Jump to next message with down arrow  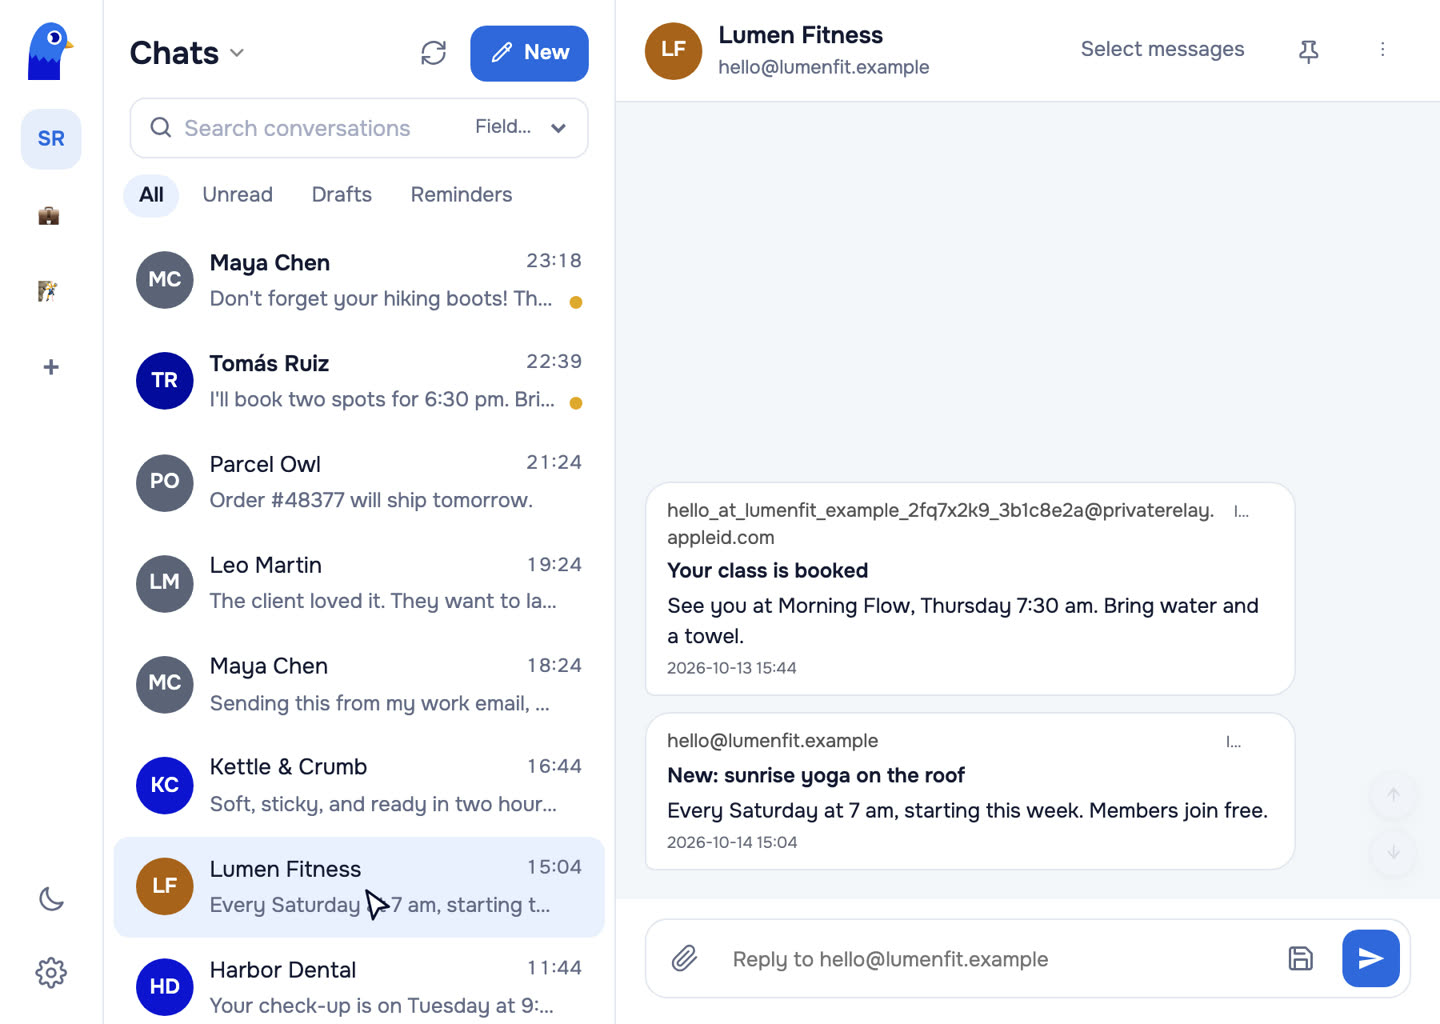[x=1393, y=852]
